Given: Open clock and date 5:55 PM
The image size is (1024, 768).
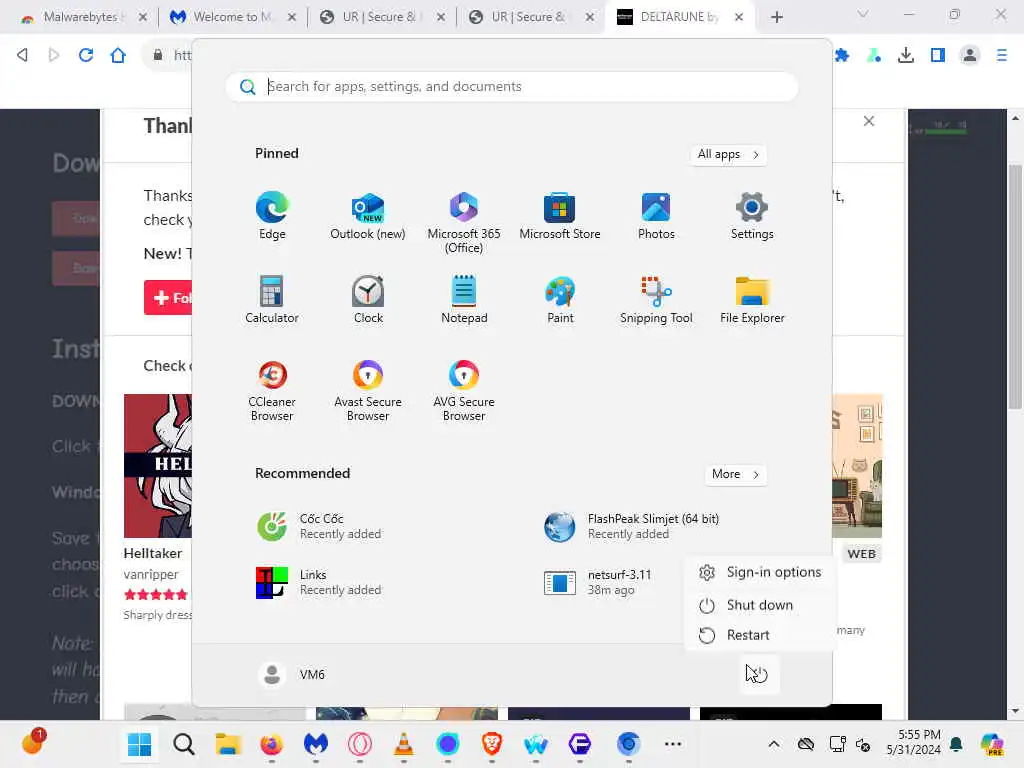Looking at the screenshot, I should point(914,743).
